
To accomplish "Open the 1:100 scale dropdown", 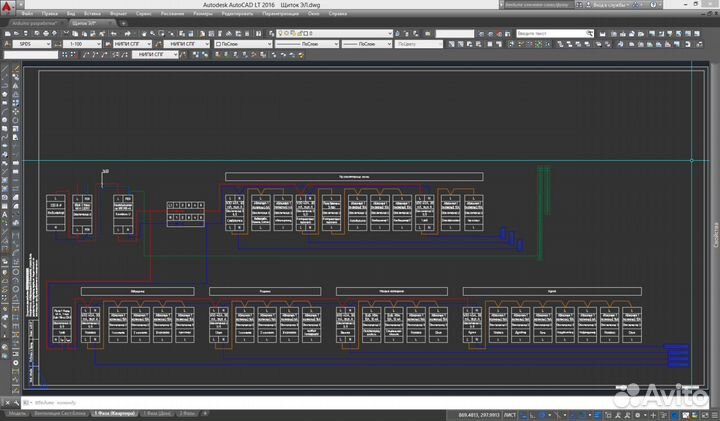I will coord(101,44).
